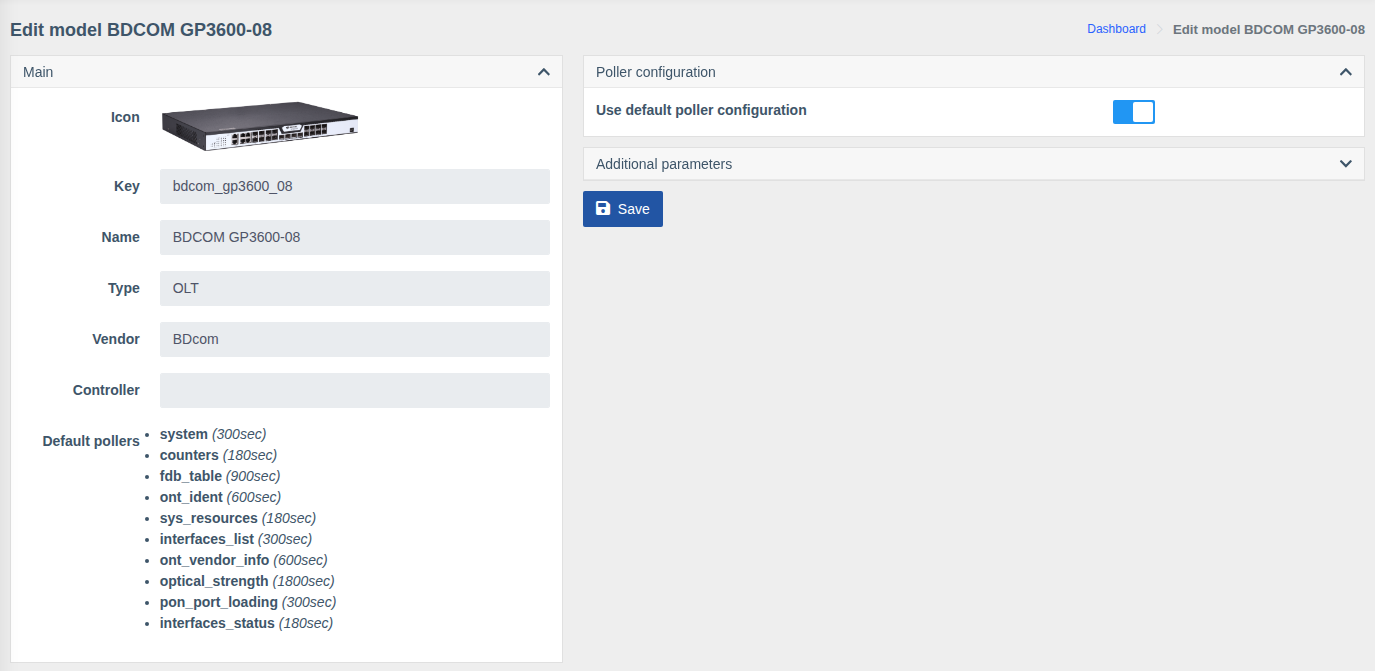The height and width of the screenshot is (671, 1375).
Task: Click the Additional parameters header title
Action: coord(664,164)
